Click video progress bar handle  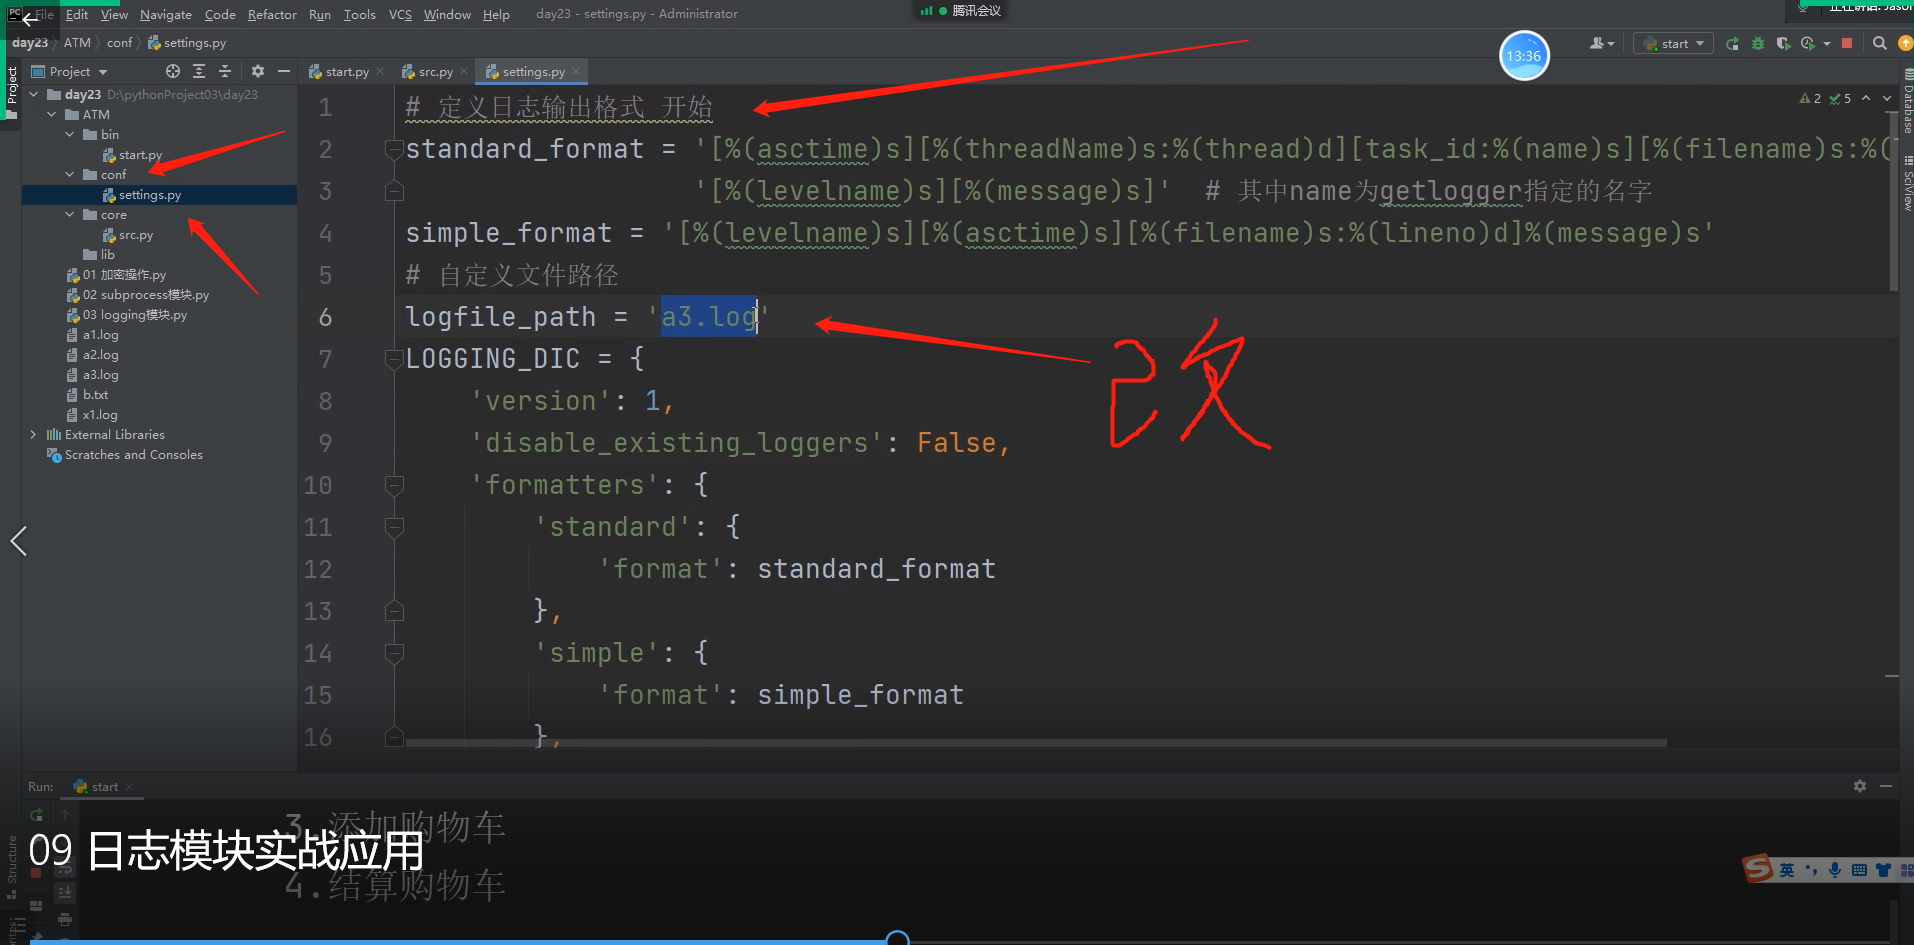point(898,938)
